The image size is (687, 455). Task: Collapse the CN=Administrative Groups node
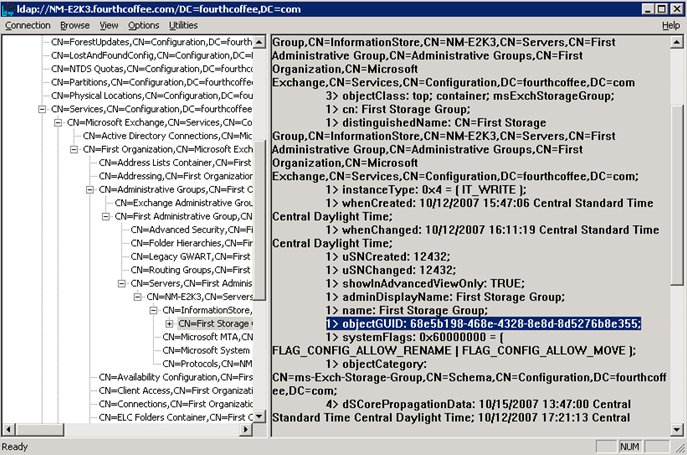click(90, 190)
